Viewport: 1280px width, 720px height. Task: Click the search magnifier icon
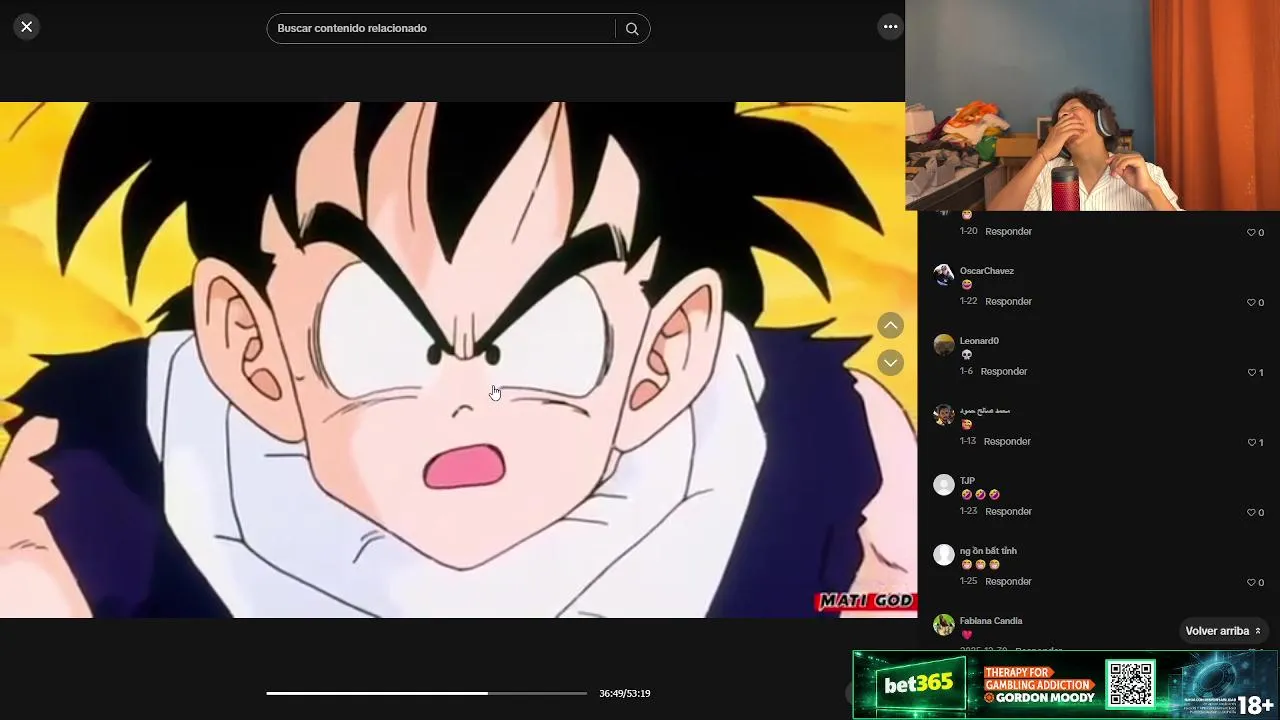[632, 29]
